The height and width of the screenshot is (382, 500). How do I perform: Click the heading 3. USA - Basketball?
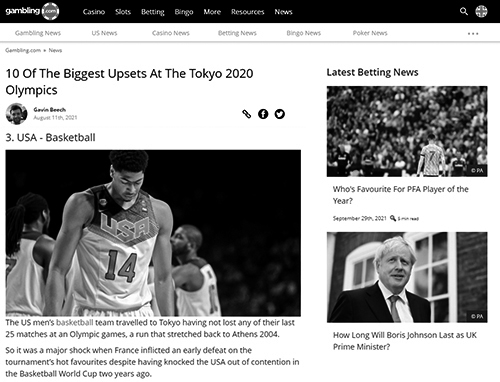[50, 138]
